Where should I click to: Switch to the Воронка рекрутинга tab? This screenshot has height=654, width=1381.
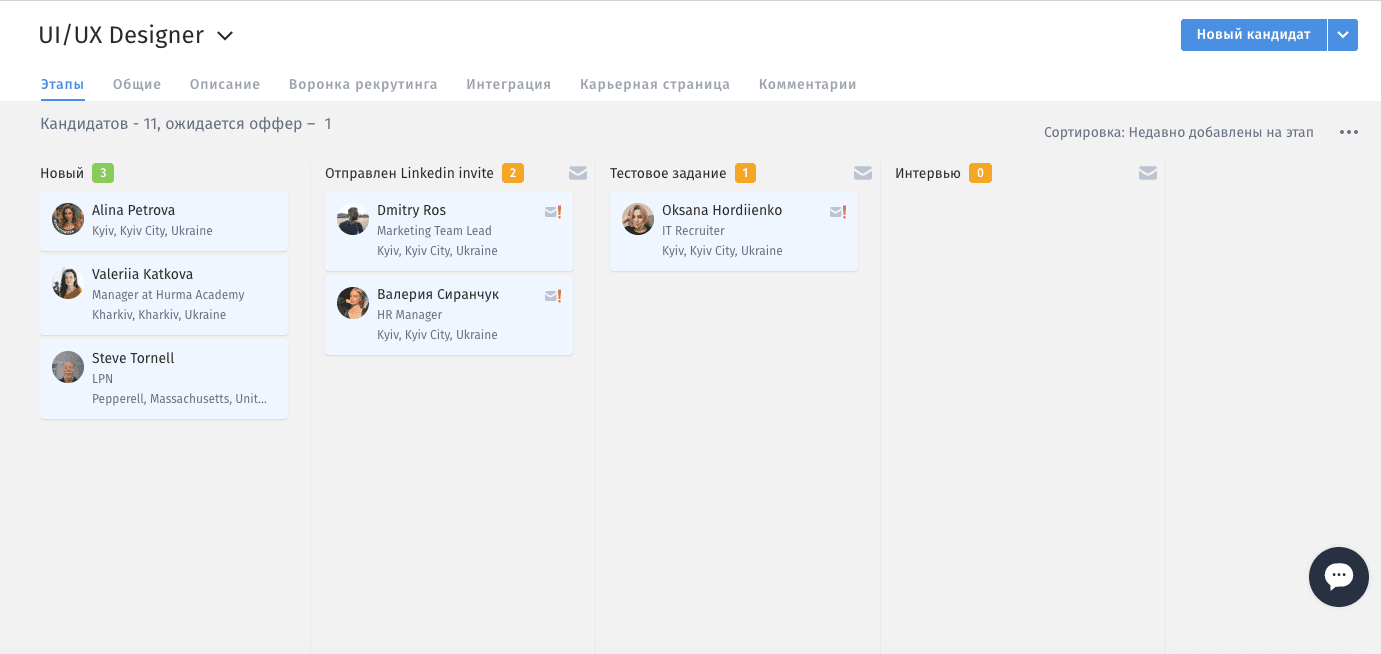pyautogui.click(x=363, y=85)
